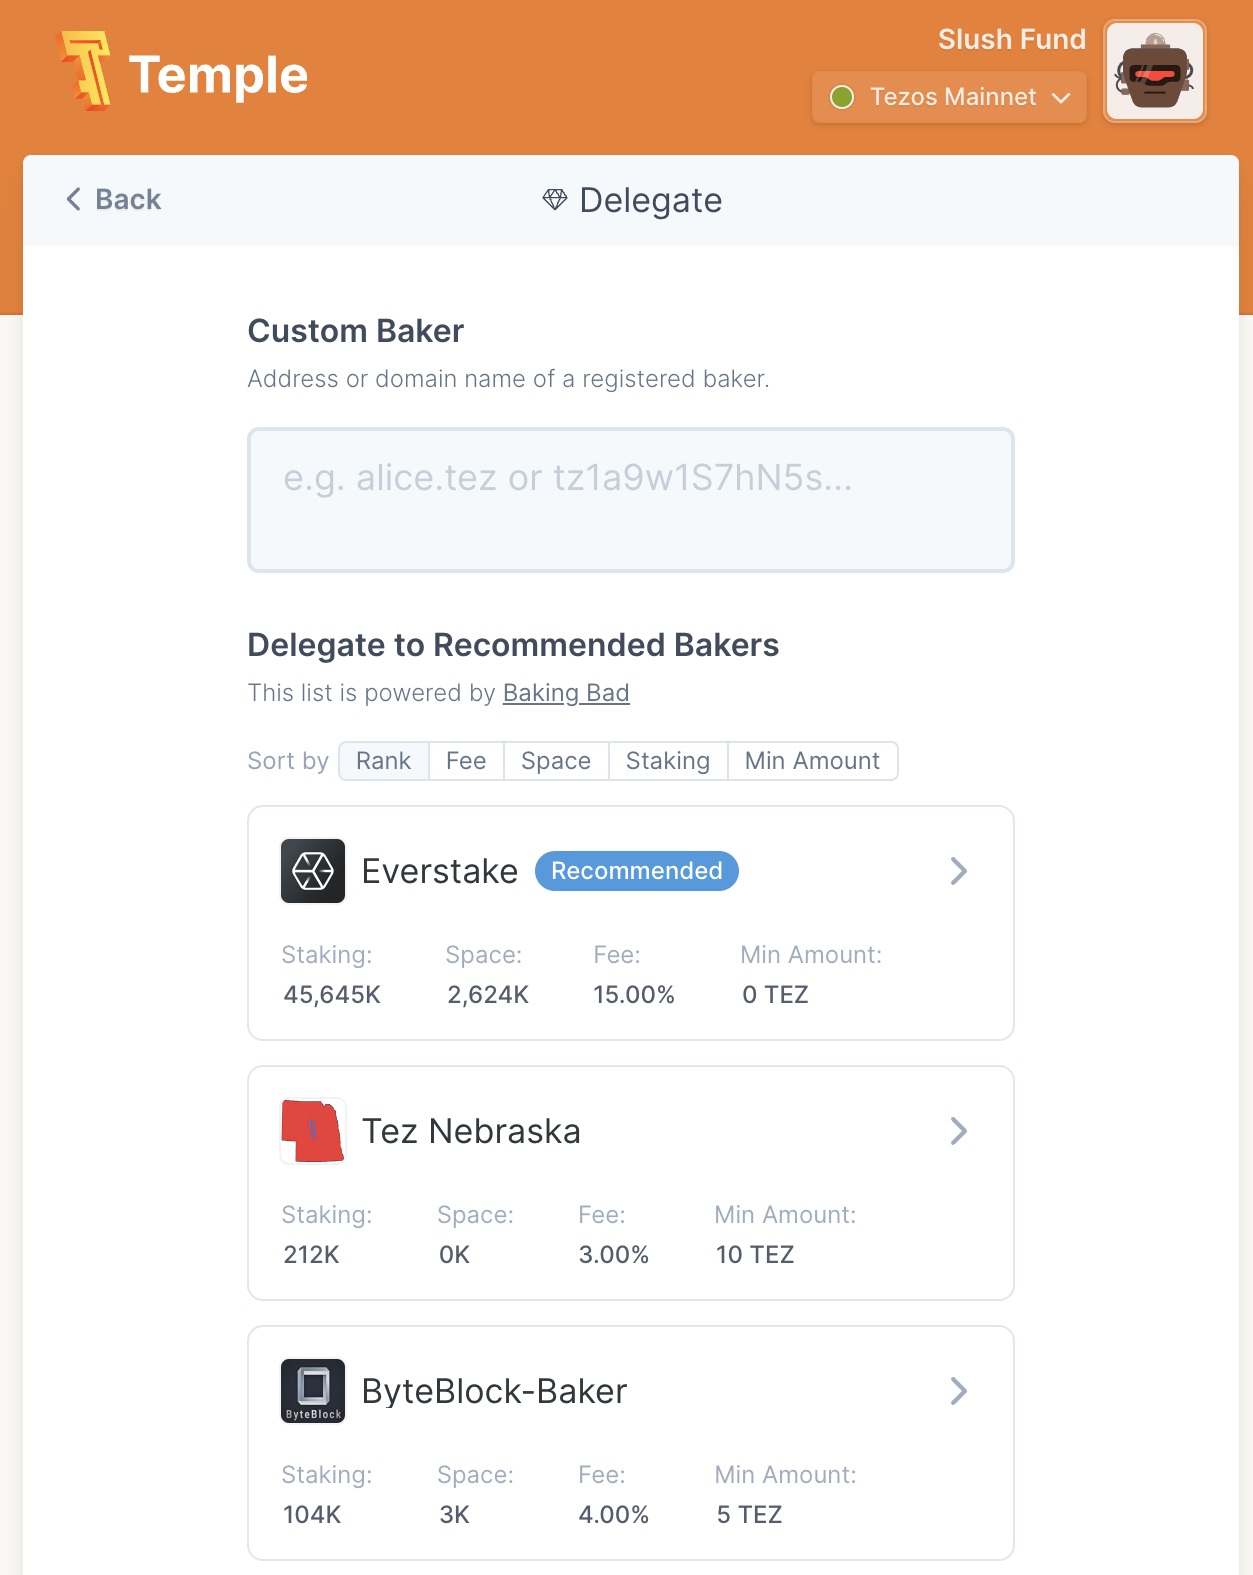This screenshot has width=1253, height=1575.
Task: Sort bakers by Min Amount
Action: [x=813, y=761]
